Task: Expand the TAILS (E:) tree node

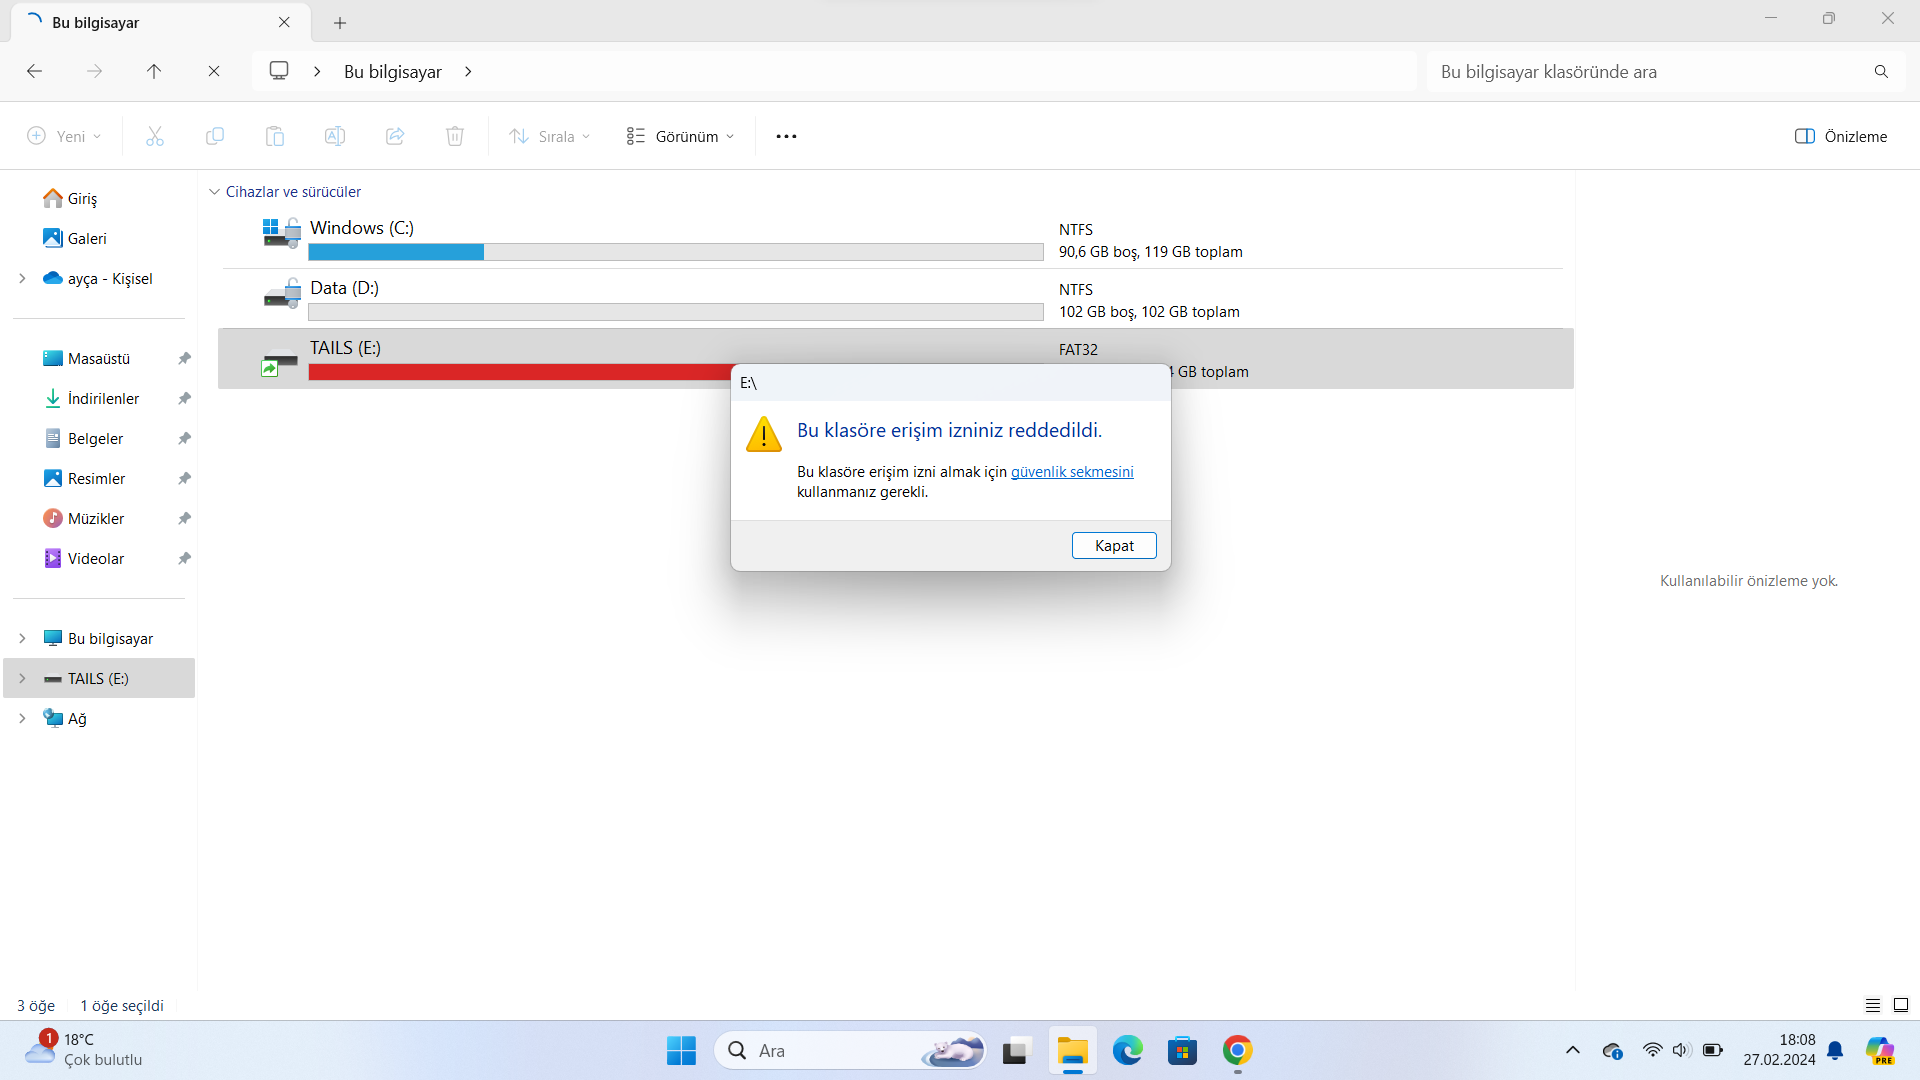Action: click(22, 679)
